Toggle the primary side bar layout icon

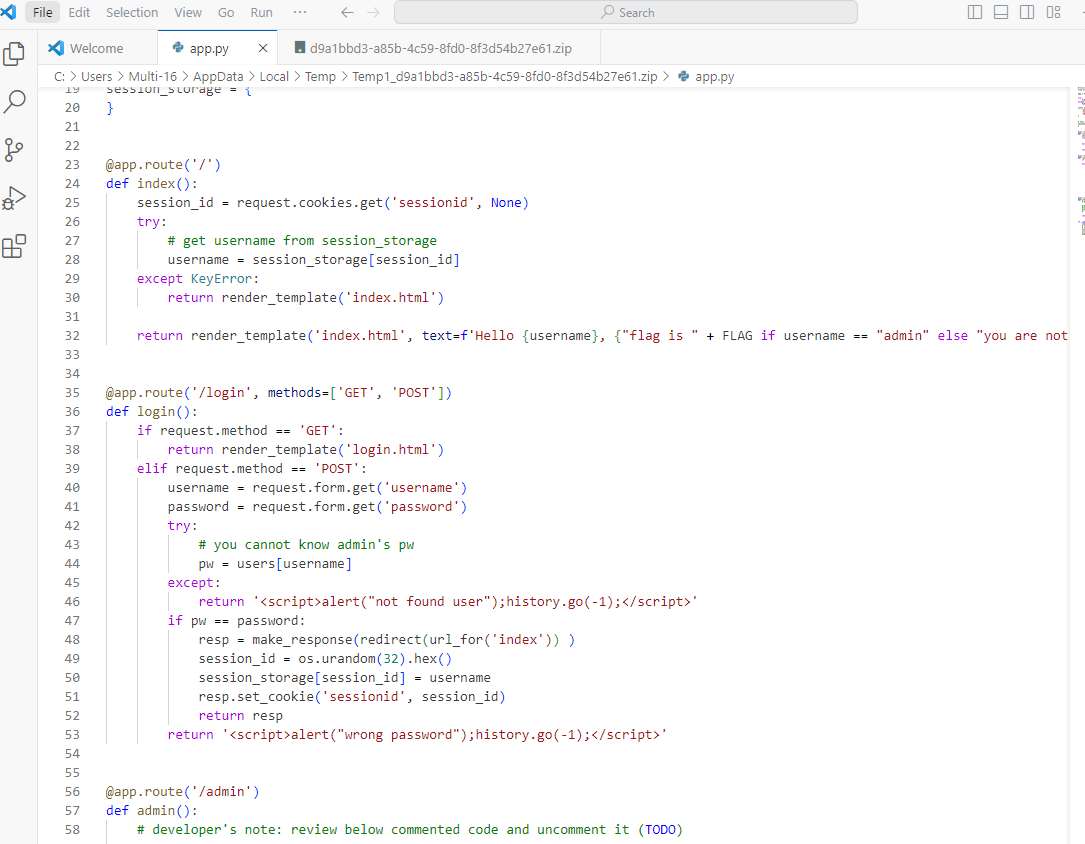point(975,12)
